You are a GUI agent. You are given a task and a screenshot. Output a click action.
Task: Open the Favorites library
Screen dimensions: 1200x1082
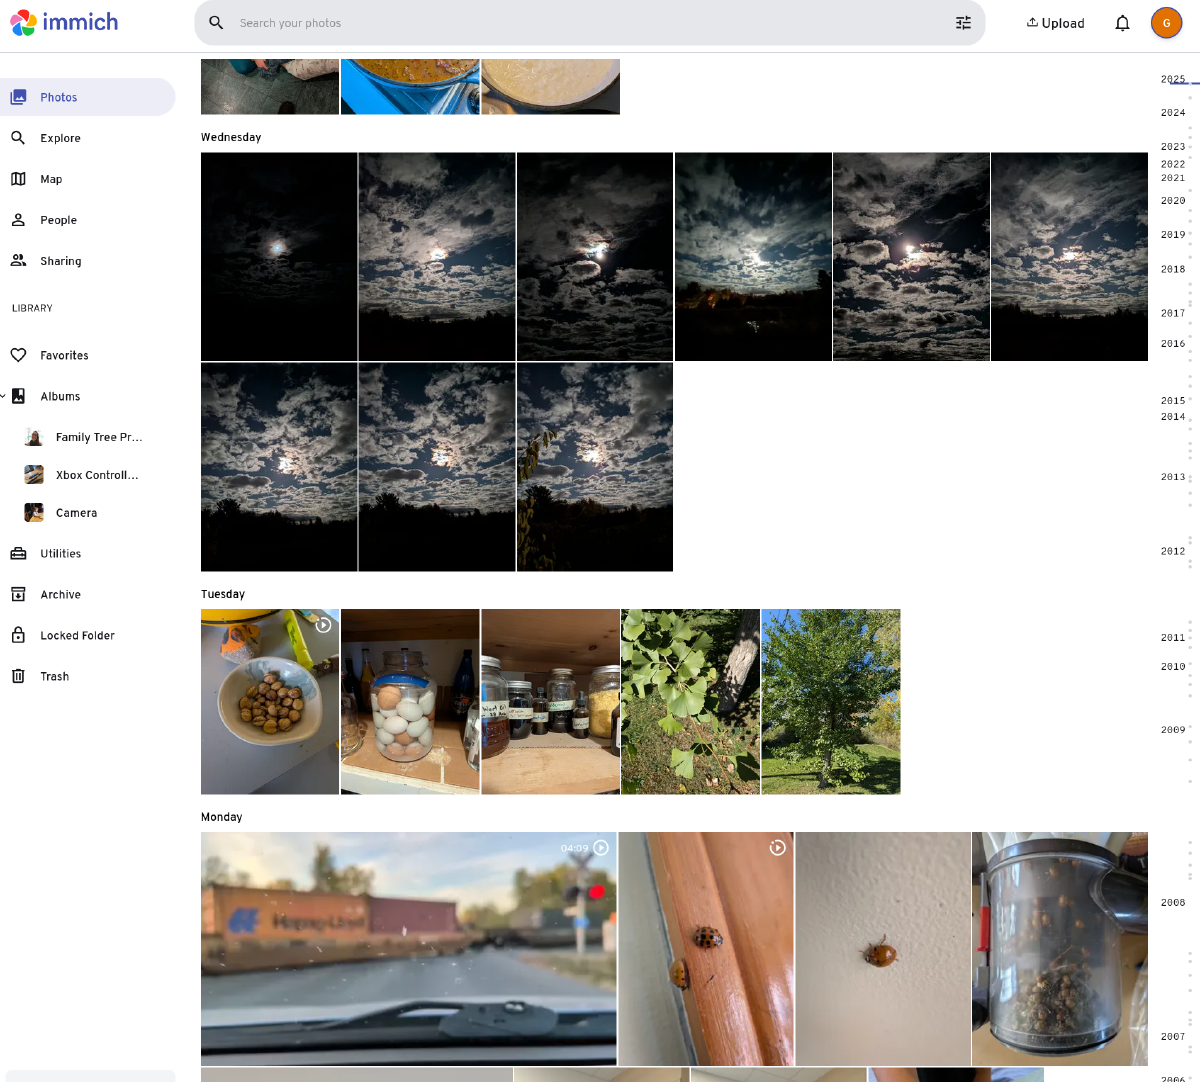click(x=64, y=355)
